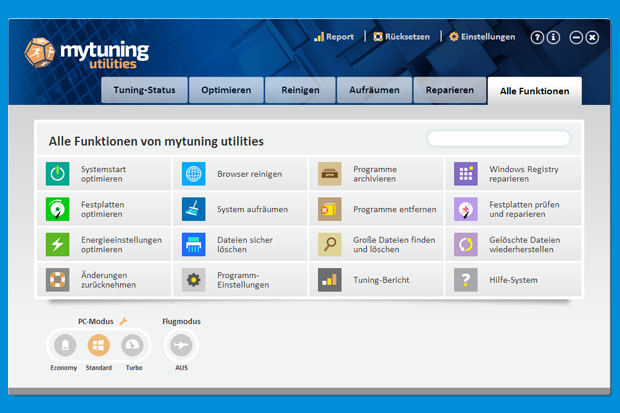Image resolution: width=620 pixels, height=413 pixels.
Task: Click the Browser reinigen globe icon
Action: point(194,174)
